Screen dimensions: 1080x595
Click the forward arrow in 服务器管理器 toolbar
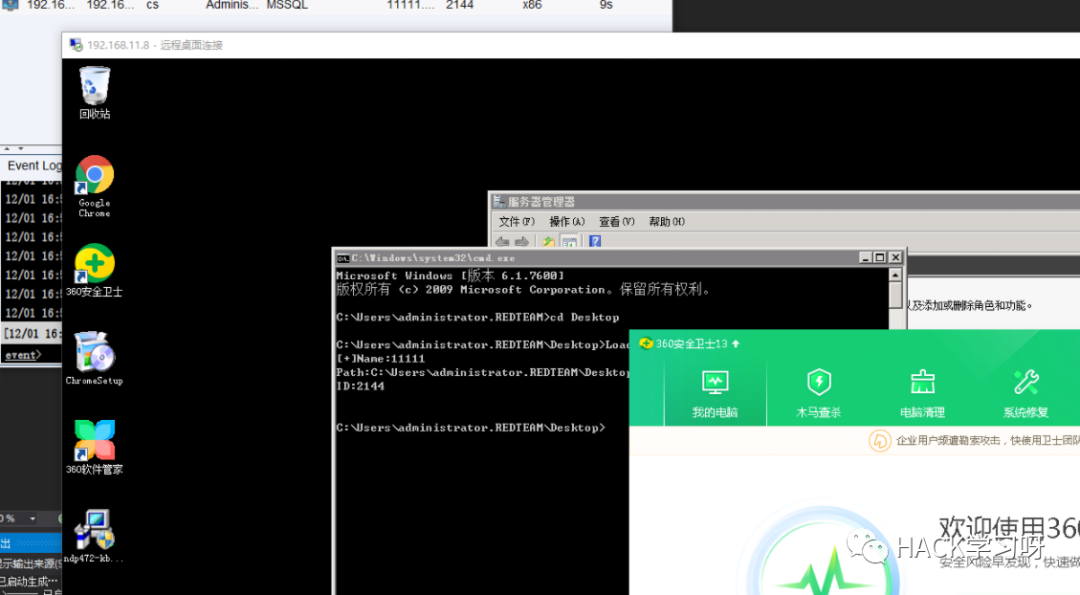[x=522, y=242]
